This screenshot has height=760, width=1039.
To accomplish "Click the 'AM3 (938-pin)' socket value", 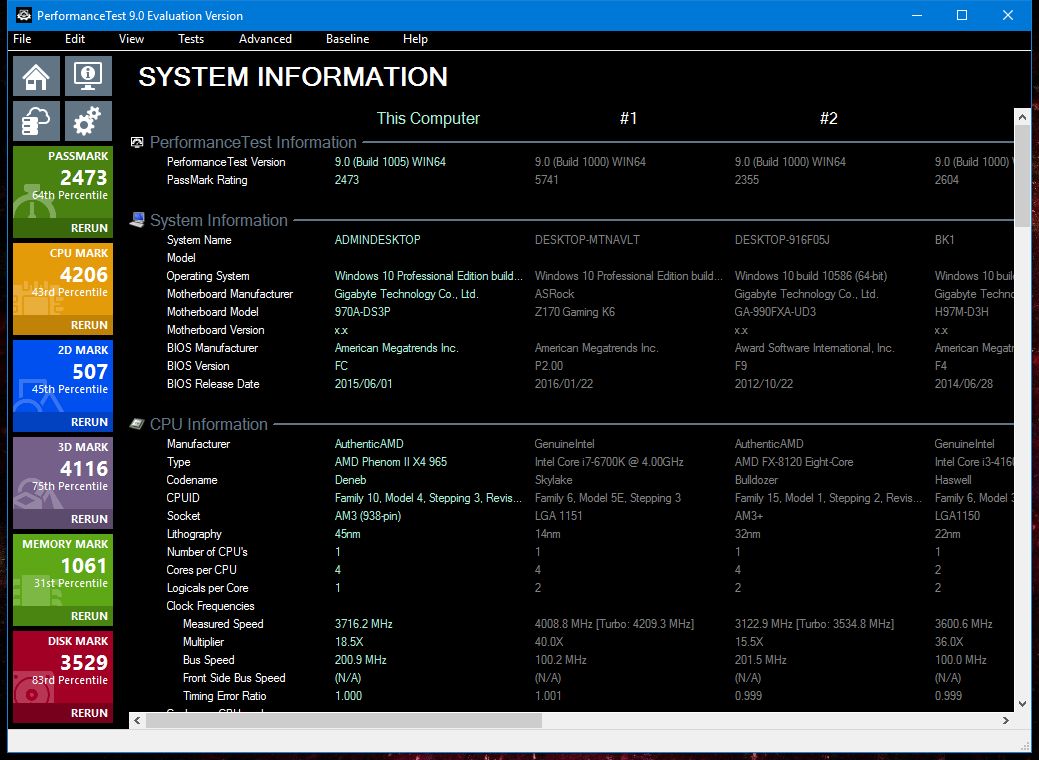I will [x=368, y=516].
